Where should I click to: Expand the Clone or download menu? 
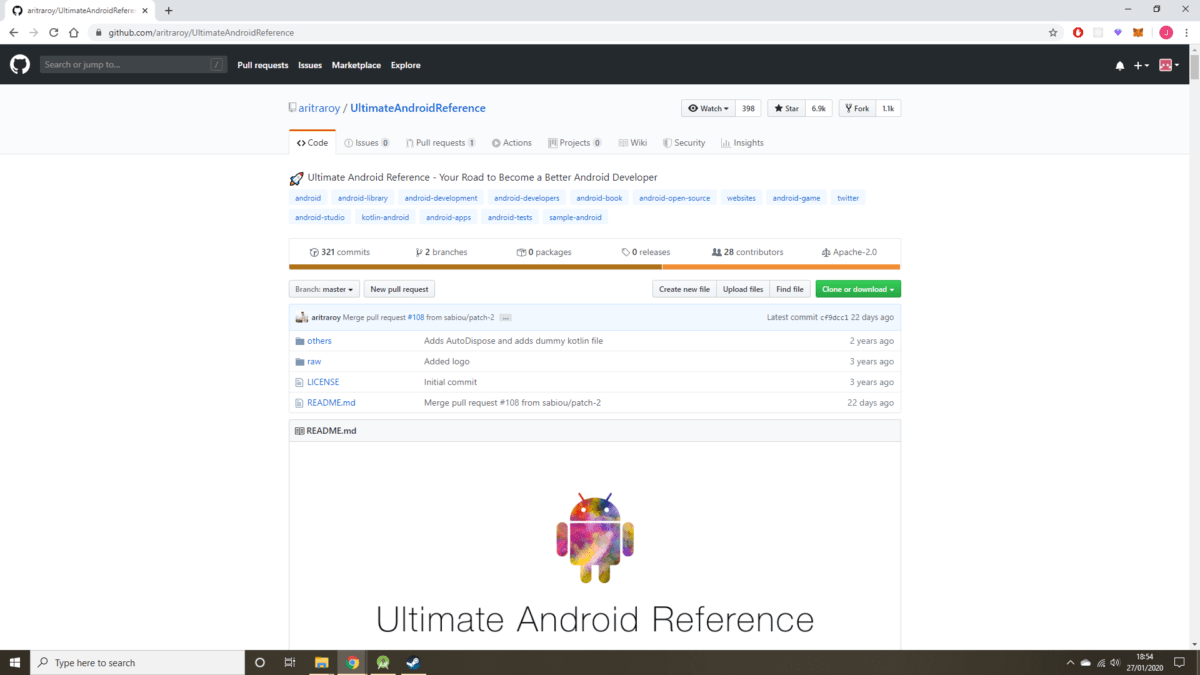[858, 288]
